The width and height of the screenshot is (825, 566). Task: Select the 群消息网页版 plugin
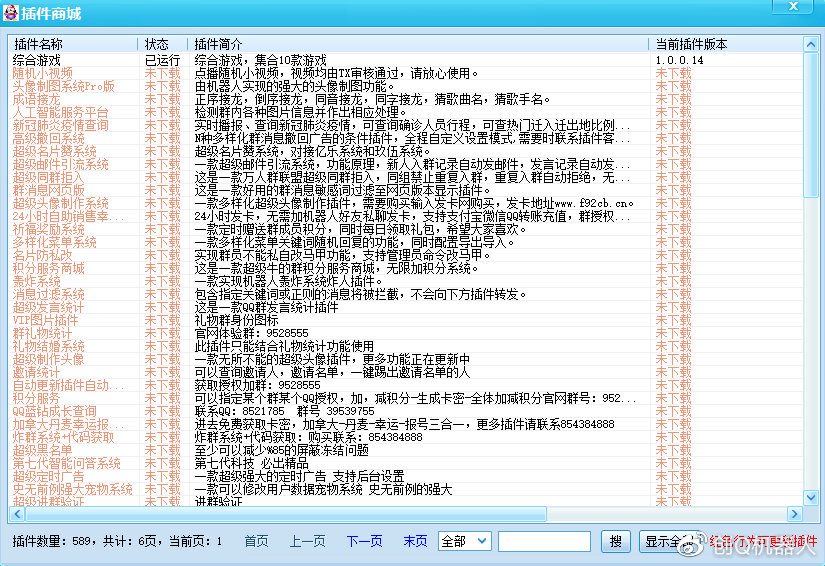pyautogui.click(x=48, y=190)
